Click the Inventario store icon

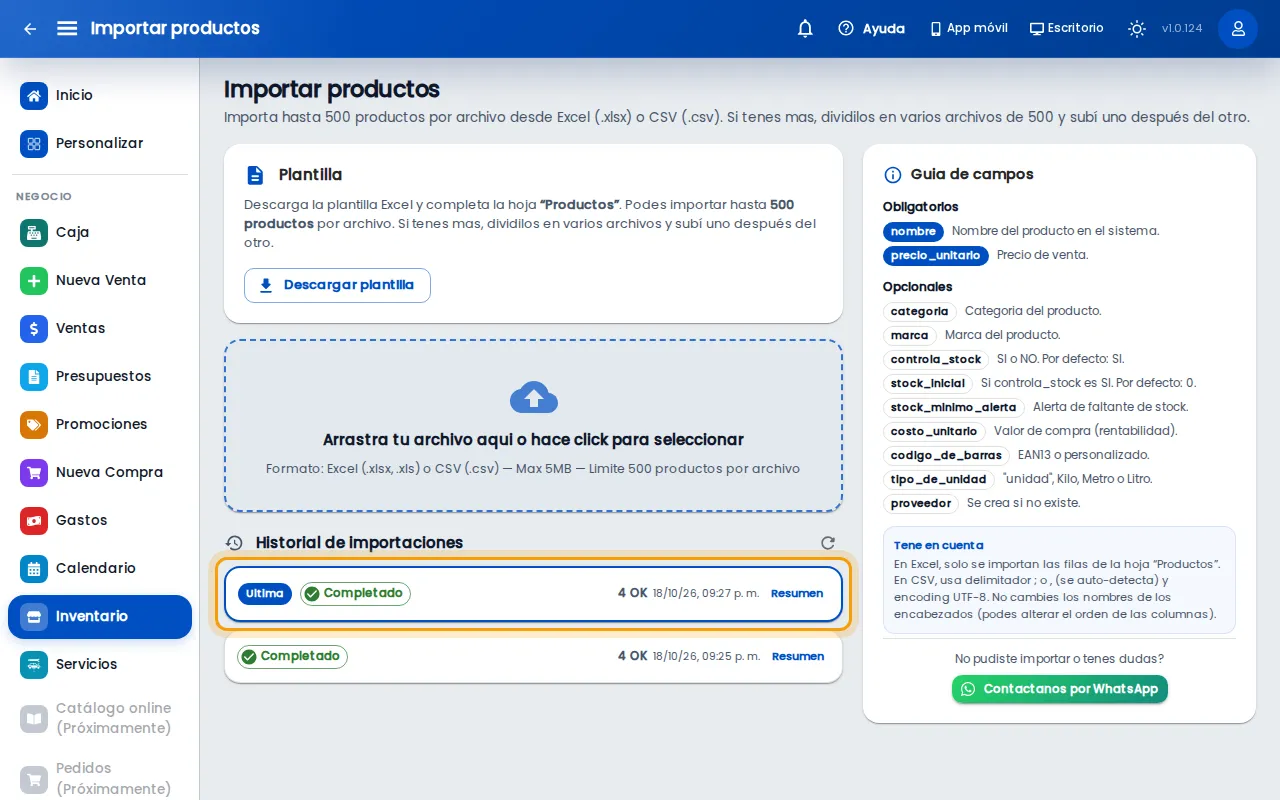point(34,616)
